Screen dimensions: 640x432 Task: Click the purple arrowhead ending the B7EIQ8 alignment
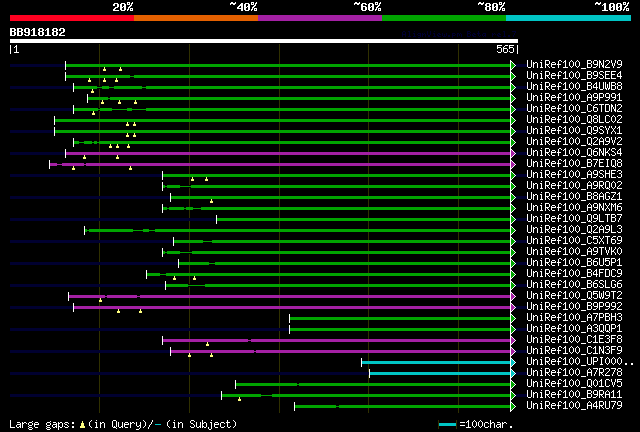[x=513, y=165]
